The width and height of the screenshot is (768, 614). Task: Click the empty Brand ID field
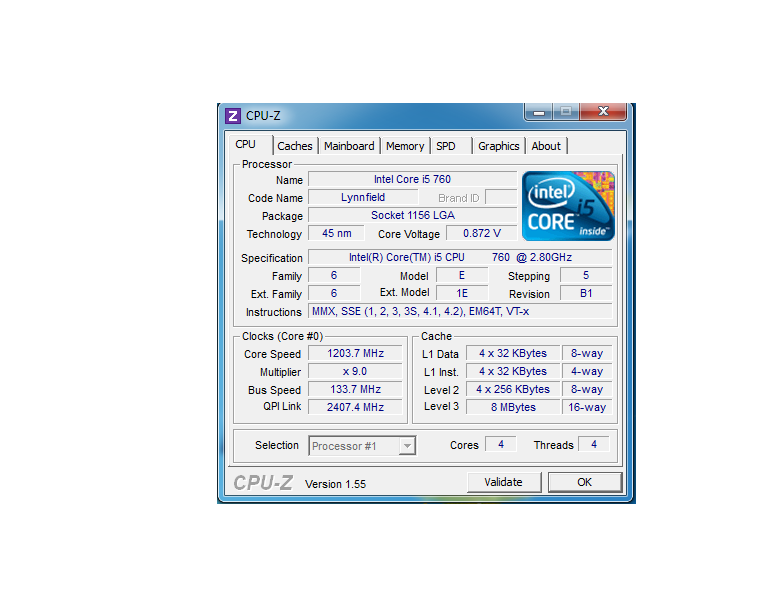(501, 197)
